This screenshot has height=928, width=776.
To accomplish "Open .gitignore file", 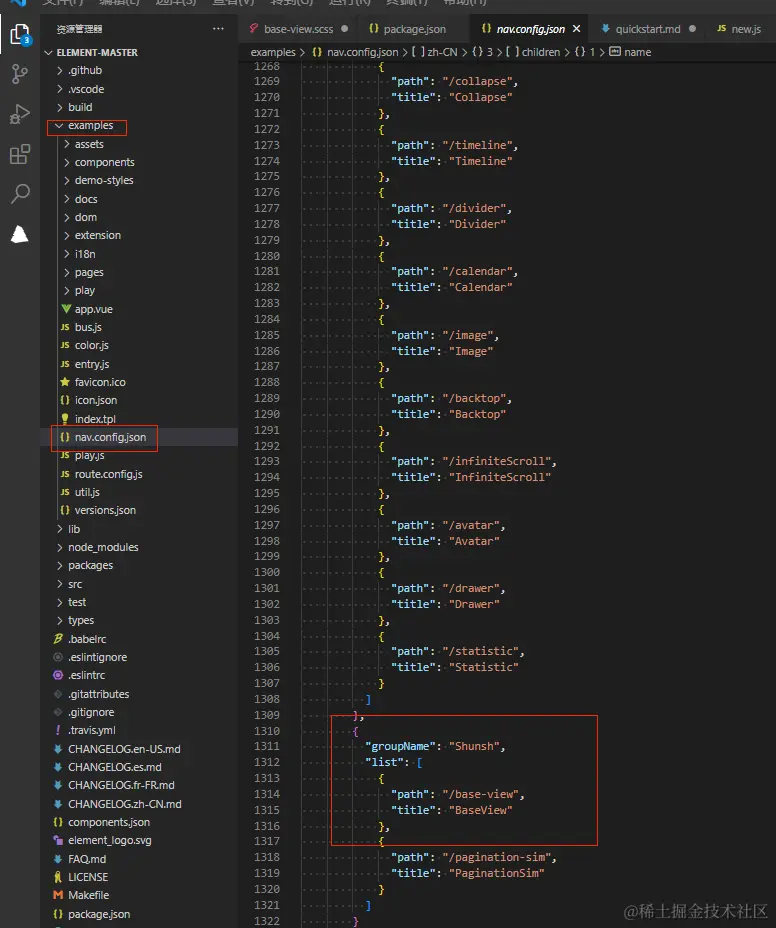I will coord(91,712).
